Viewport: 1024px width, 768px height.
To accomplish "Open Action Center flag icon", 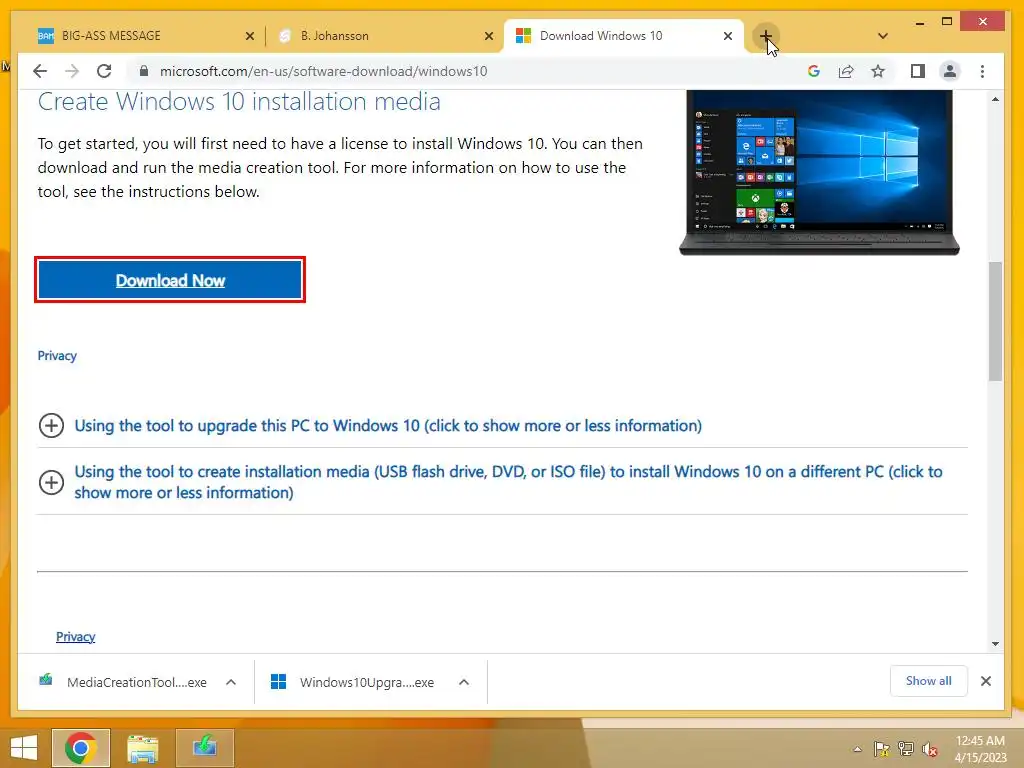I will tap(882, 749).
